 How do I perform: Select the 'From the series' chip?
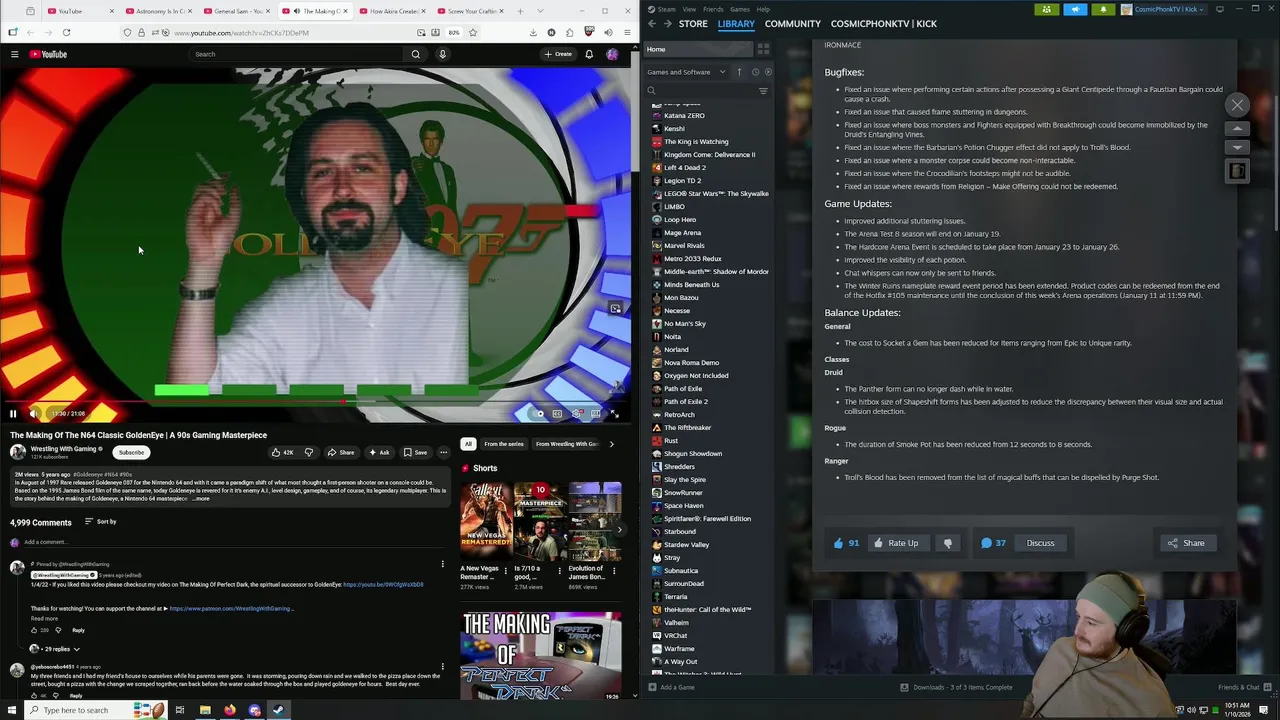(x=504, y=444)
